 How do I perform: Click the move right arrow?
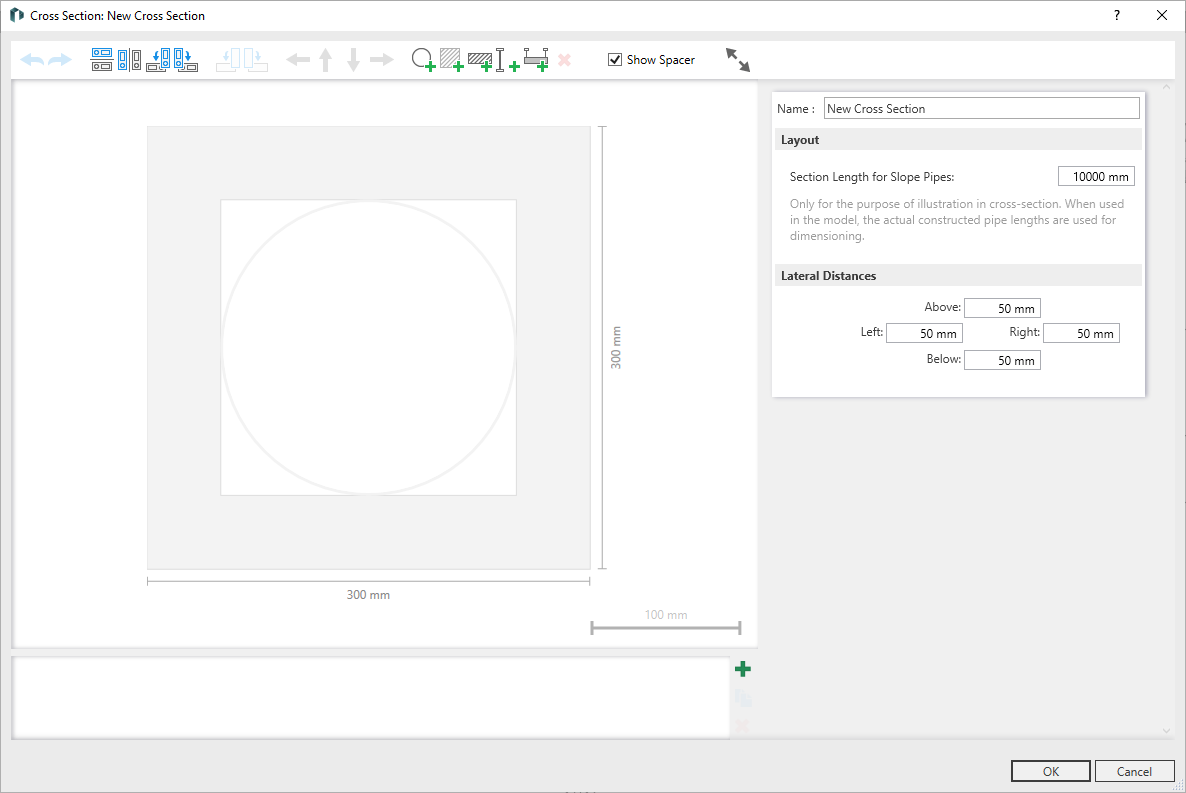tap(381, 60)
